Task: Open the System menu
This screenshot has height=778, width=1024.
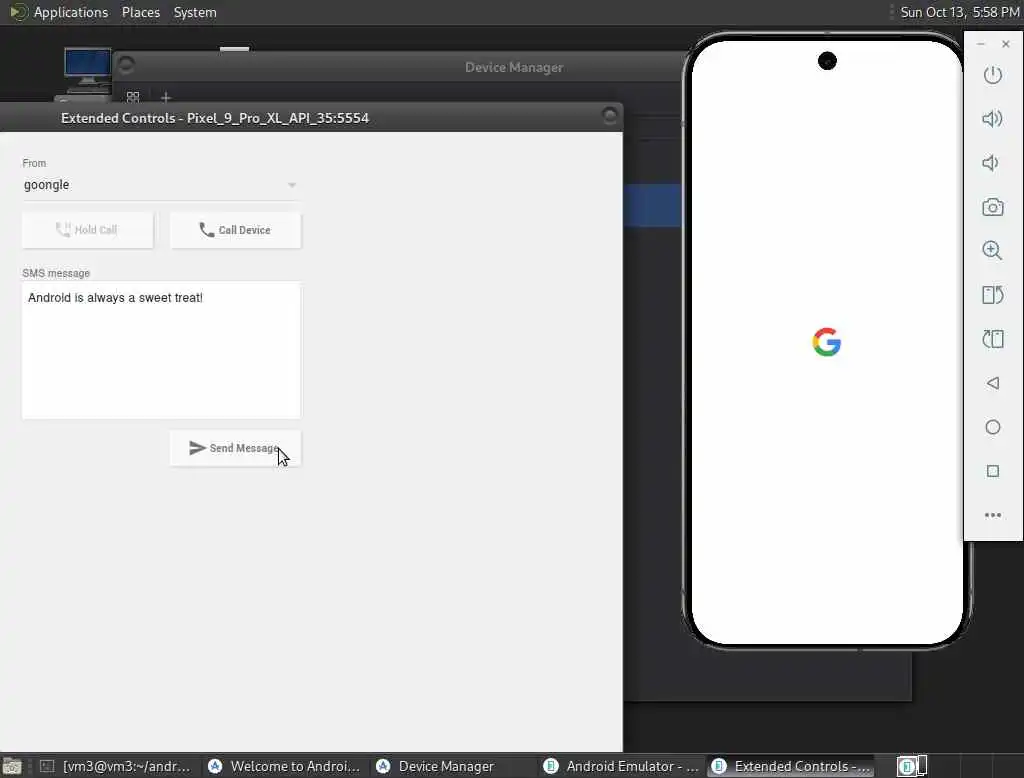Action: [195, 12]
